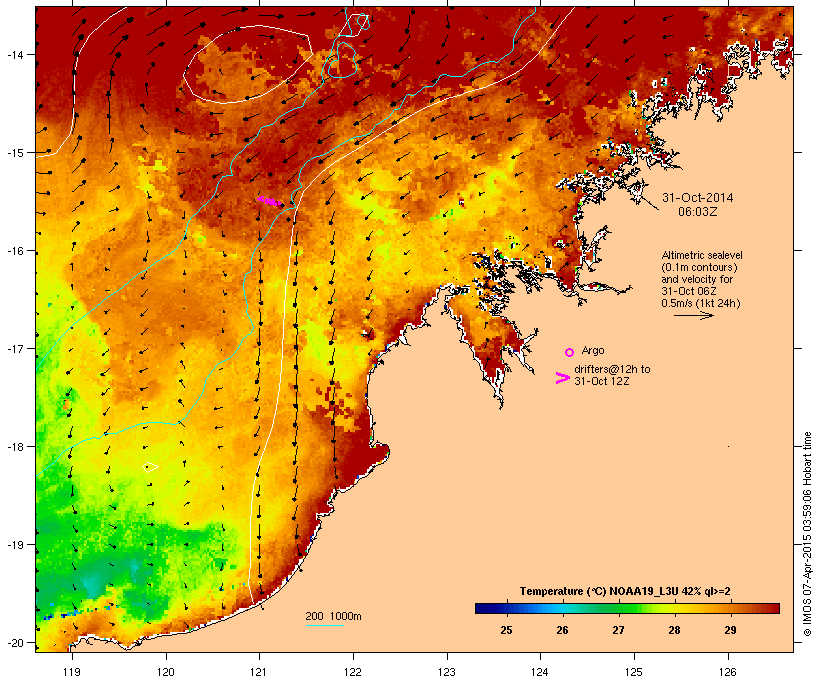Click the longitude axis label 119
The image size is (820, 680).
[72, 672]
